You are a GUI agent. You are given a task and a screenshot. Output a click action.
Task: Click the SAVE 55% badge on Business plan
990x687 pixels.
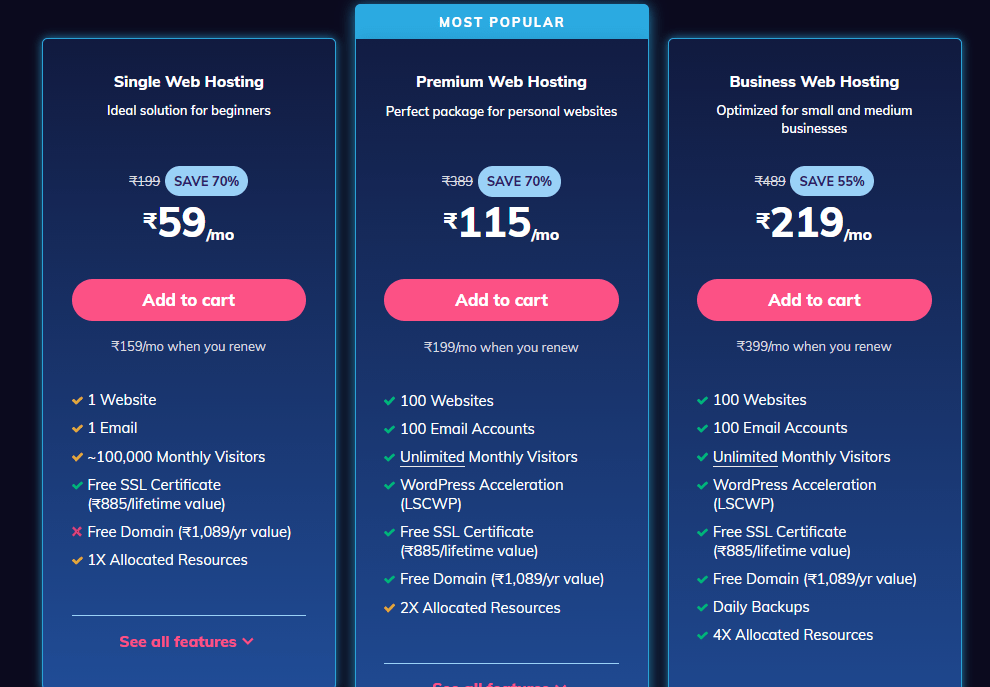pos(831,181)
